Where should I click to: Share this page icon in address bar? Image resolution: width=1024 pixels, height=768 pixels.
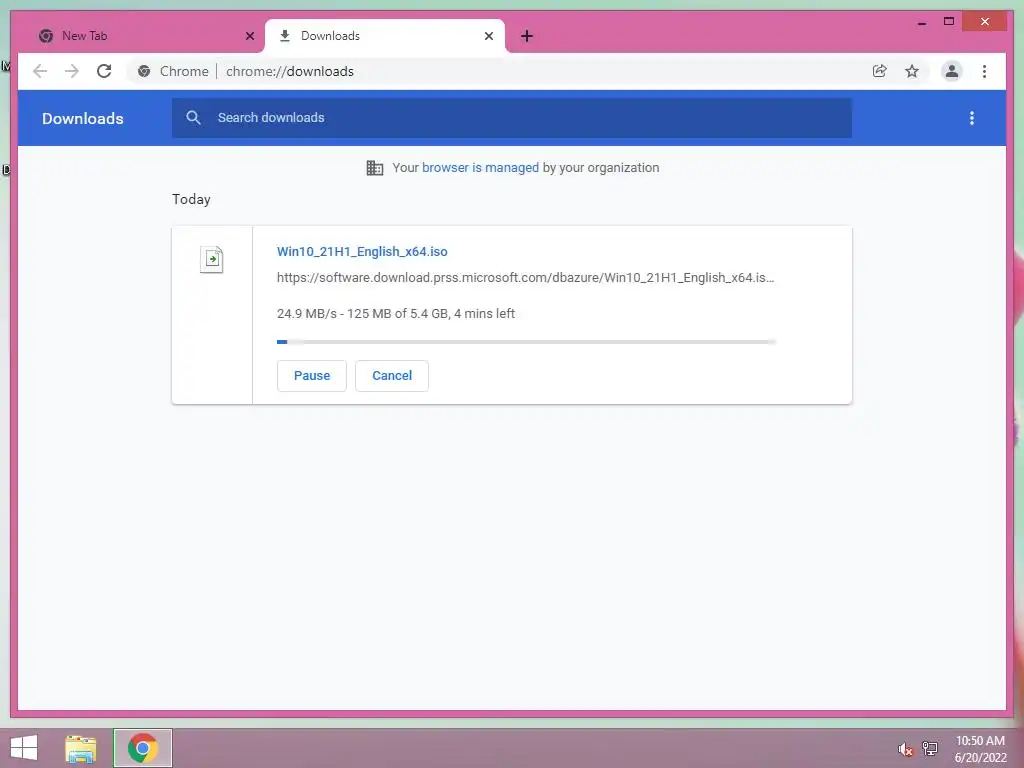click(880, 71)
